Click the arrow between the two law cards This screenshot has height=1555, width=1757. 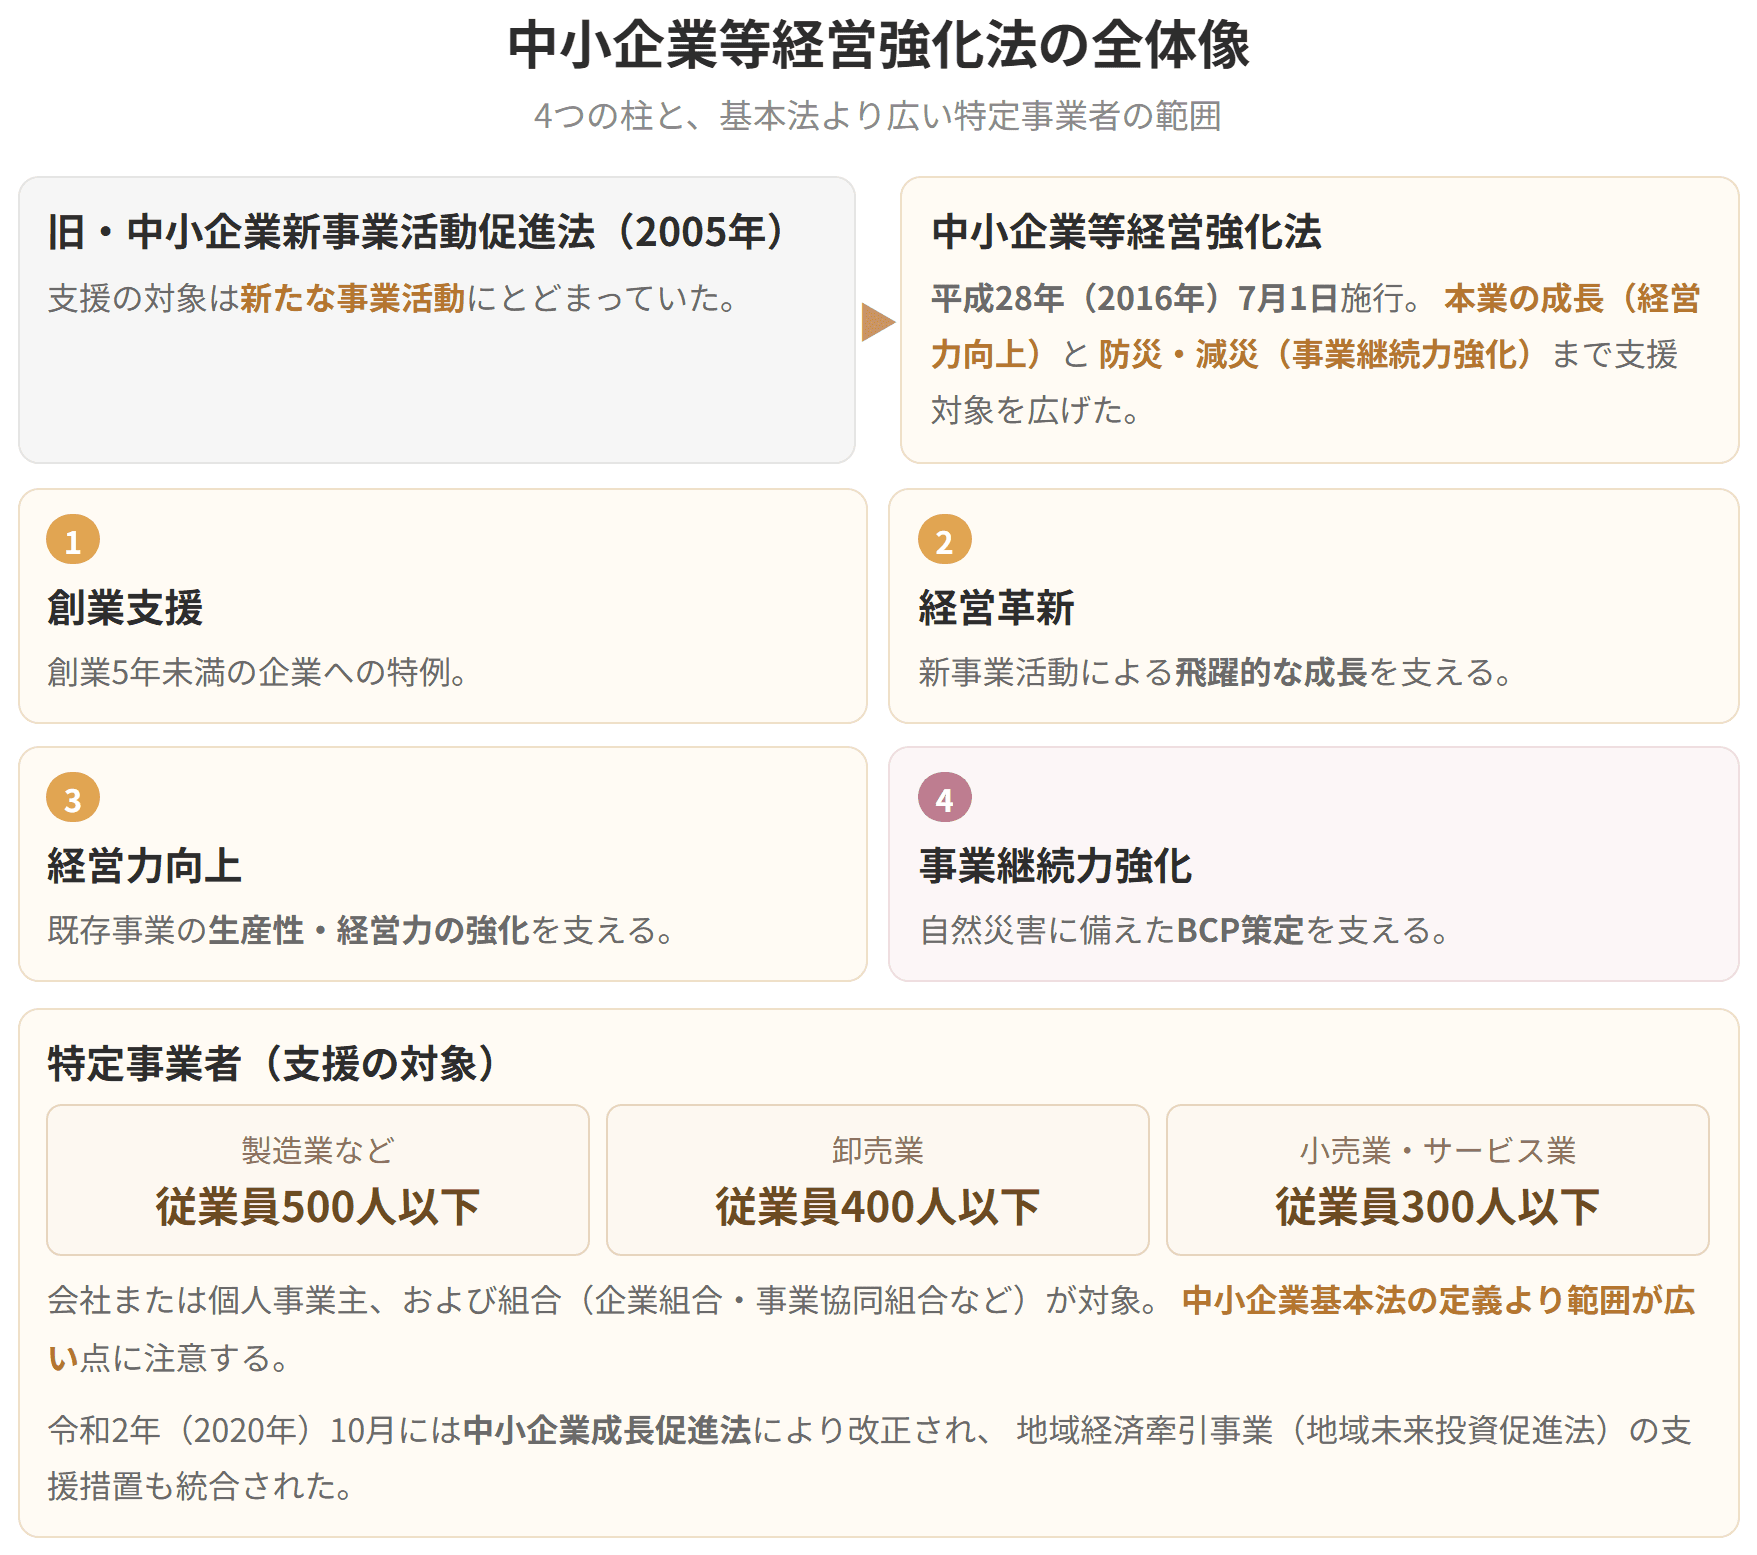878,321
